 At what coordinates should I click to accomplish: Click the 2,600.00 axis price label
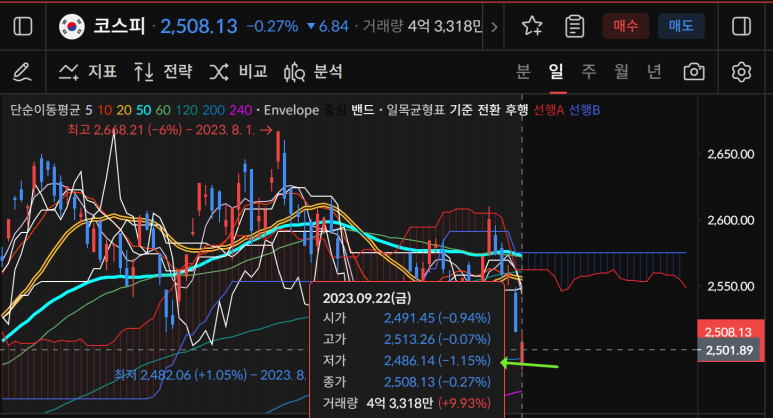click(731, 220)
